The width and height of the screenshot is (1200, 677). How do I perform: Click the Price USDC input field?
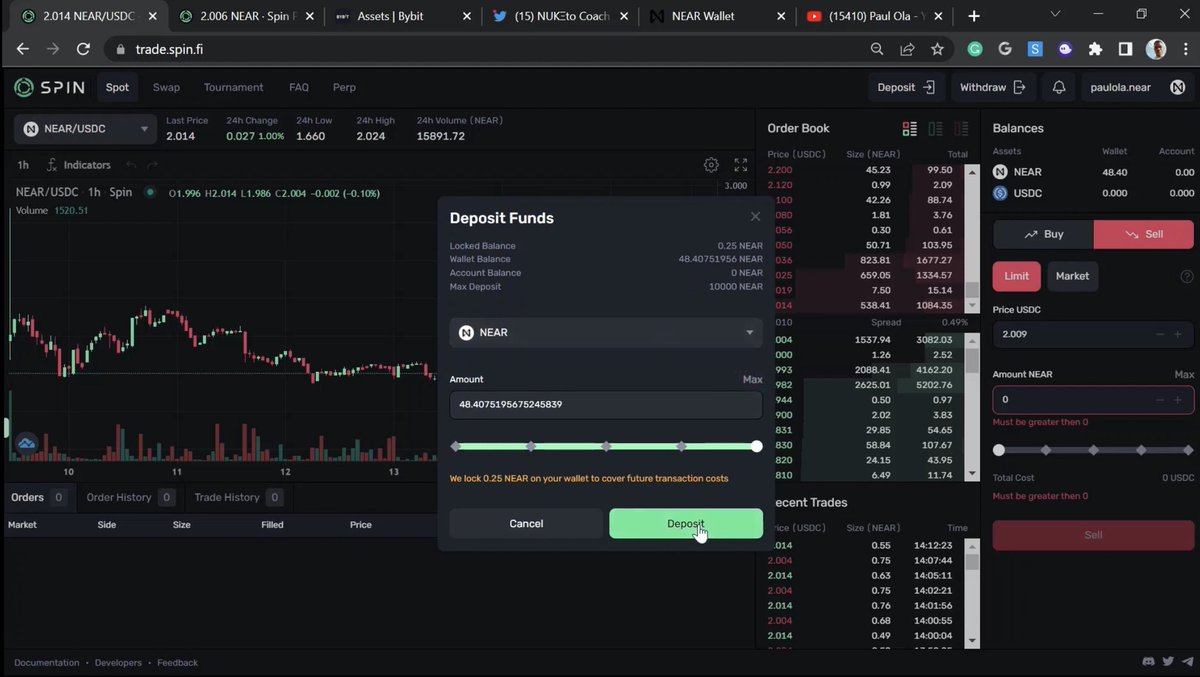(x=1093, y=334)
